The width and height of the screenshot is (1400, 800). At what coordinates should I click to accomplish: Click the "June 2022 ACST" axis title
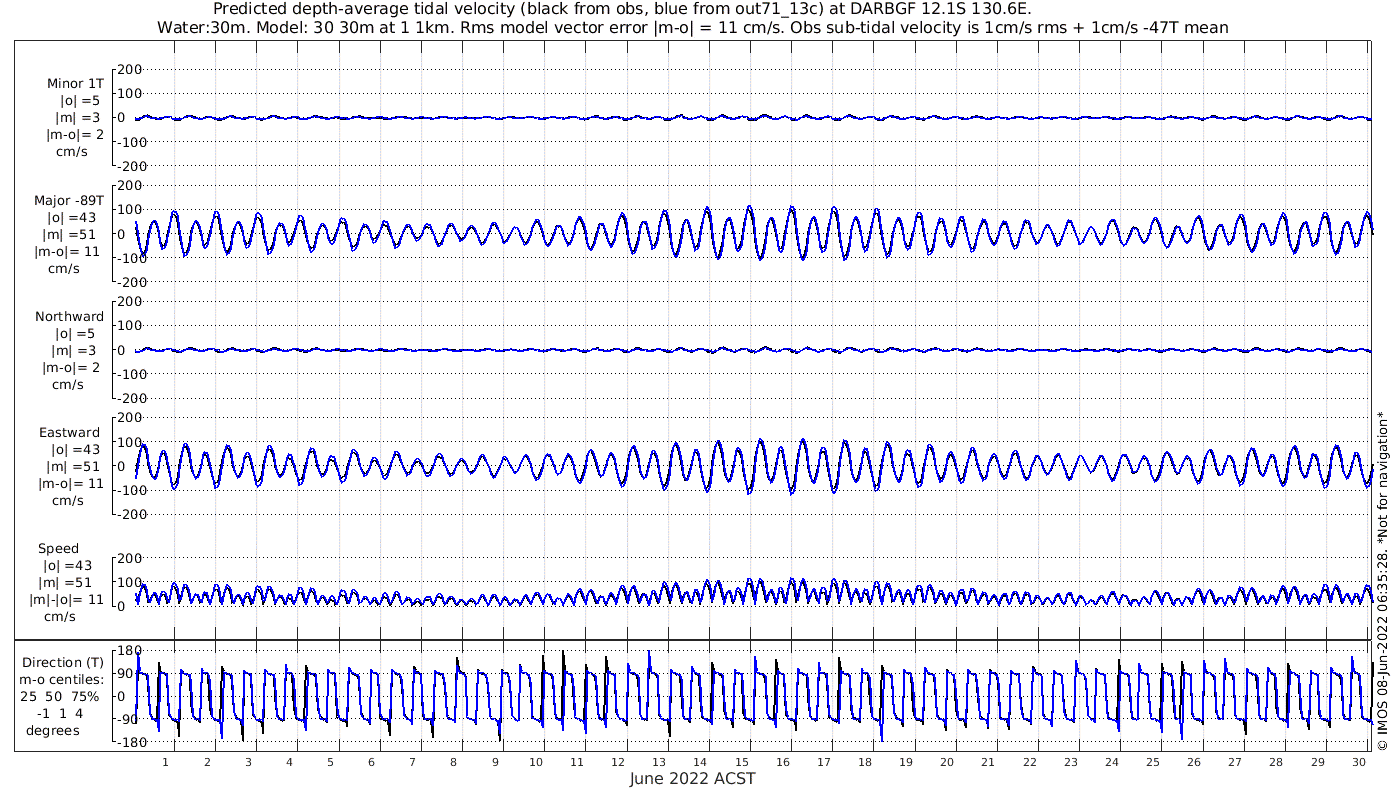[693, 779]
